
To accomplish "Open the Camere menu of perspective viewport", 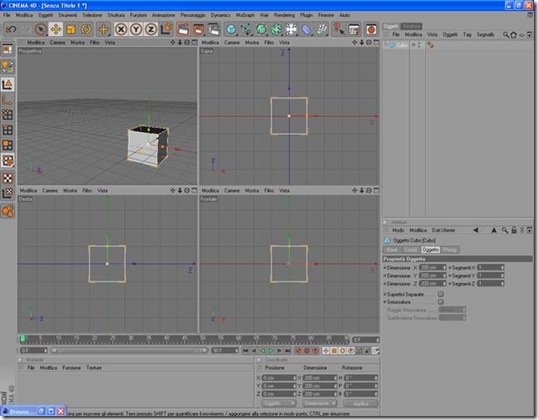I will pyautogui.click(x=58, y=43).
